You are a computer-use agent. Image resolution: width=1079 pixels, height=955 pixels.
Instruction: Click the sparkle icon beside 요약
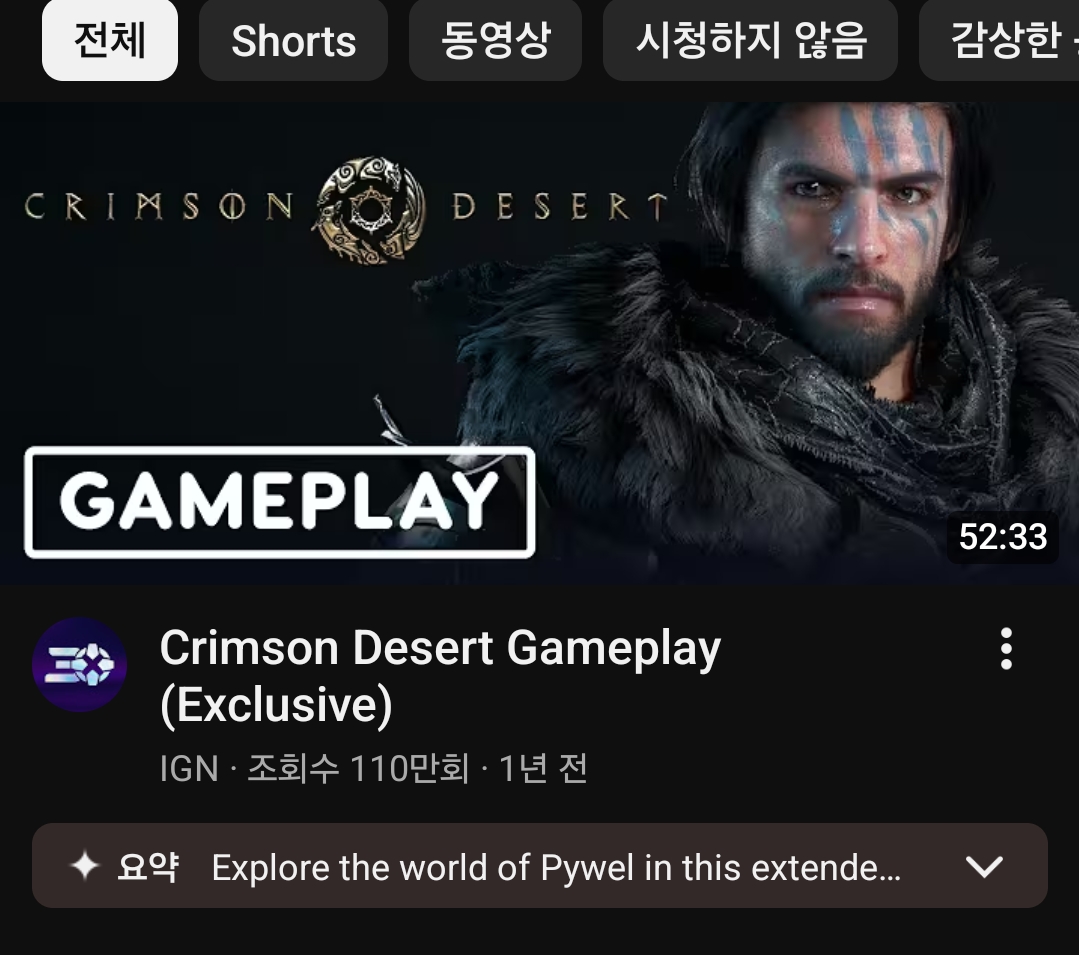pos(85,866)
